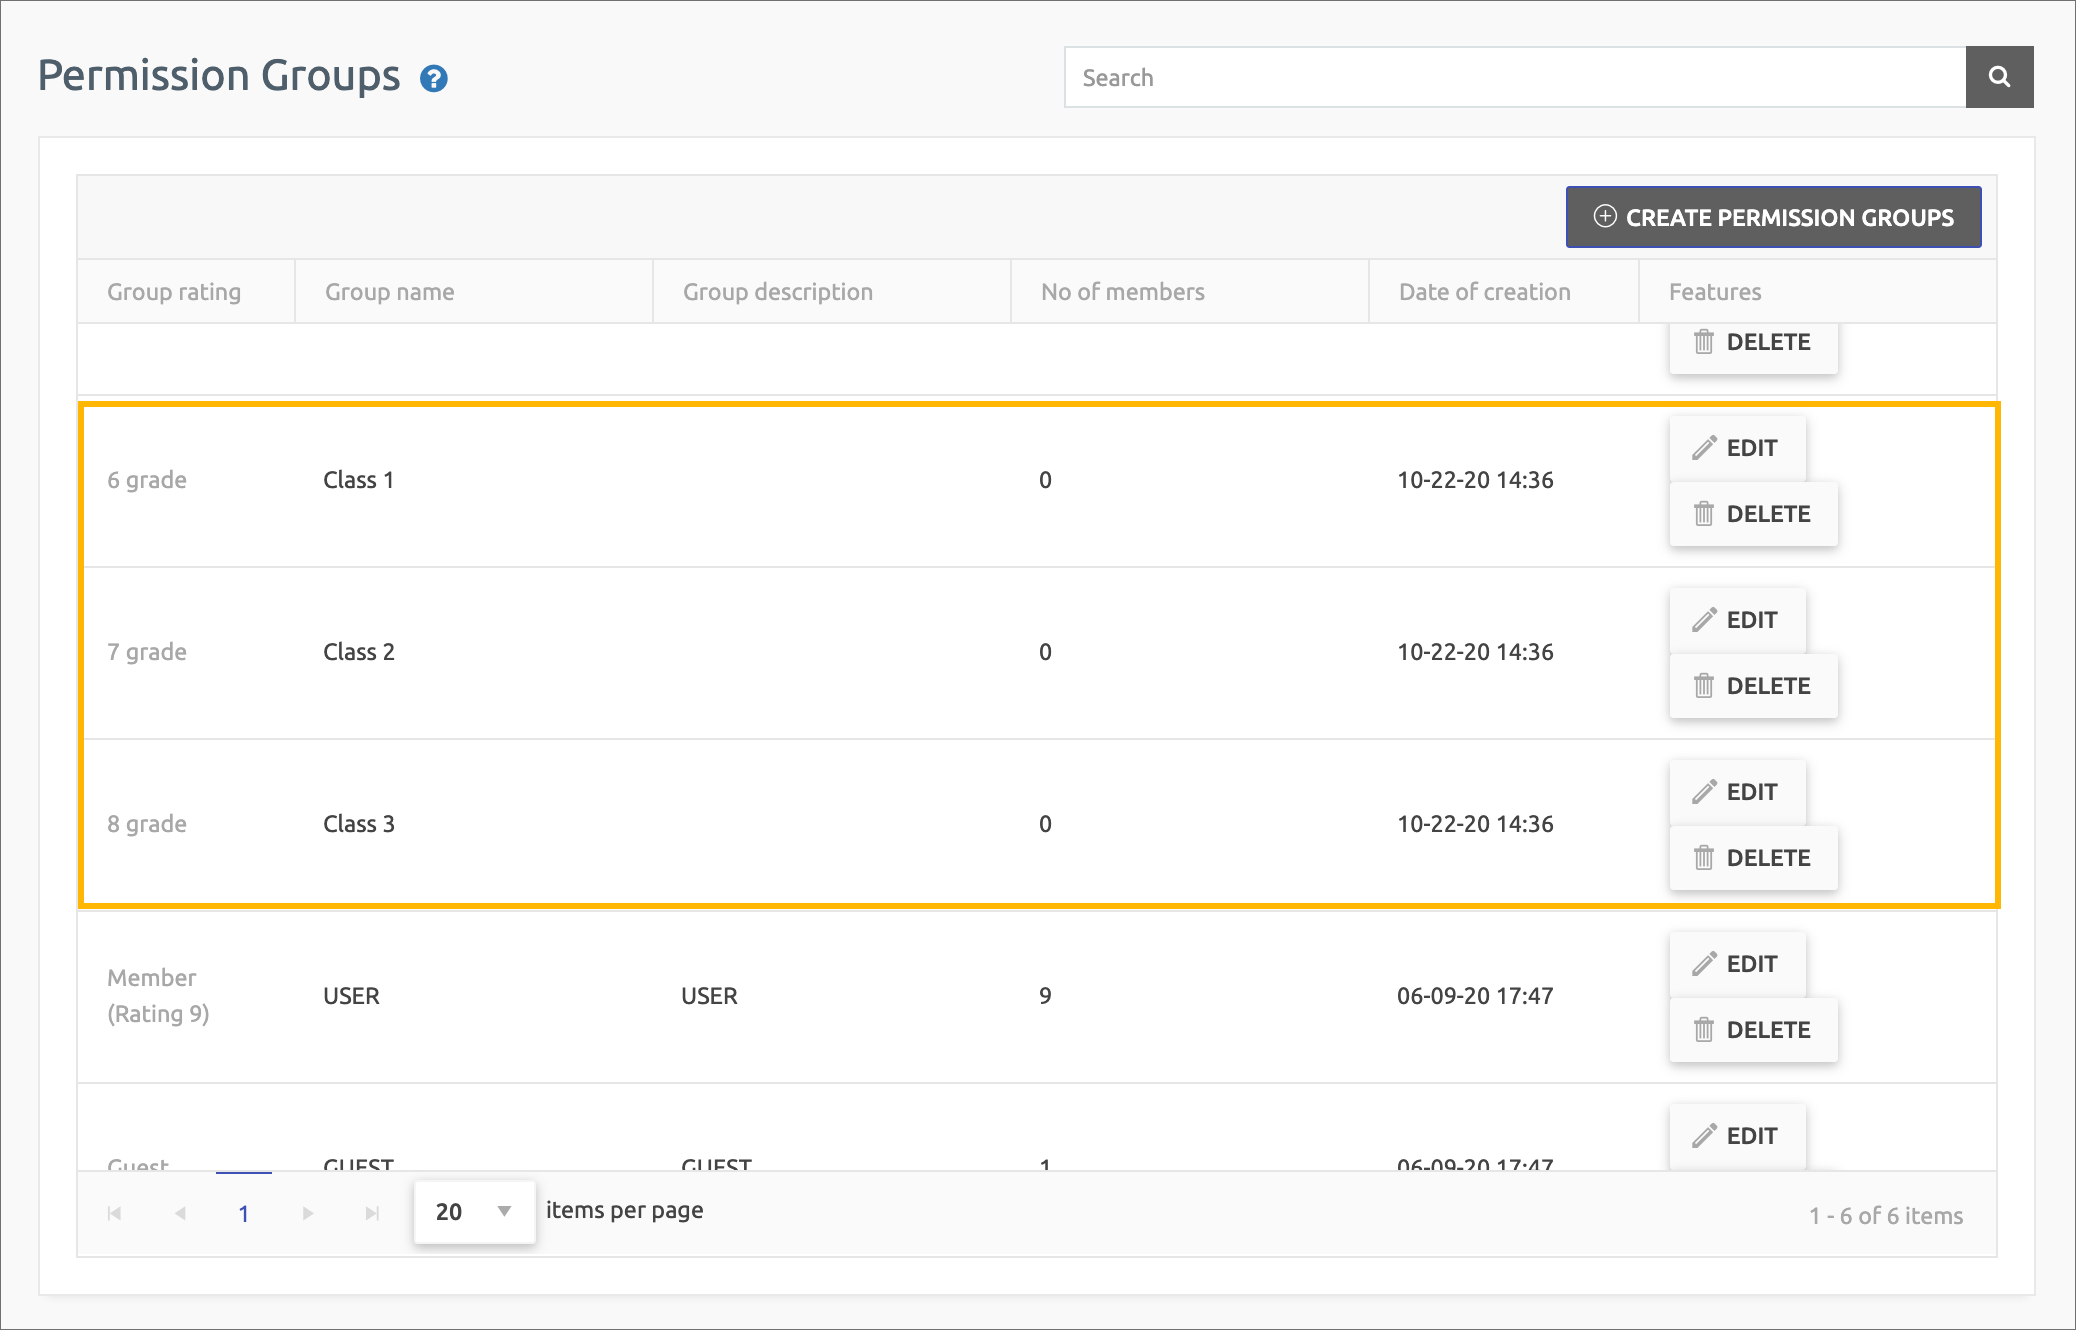Delete the Class 3 group

click(x=1753, y=858)
